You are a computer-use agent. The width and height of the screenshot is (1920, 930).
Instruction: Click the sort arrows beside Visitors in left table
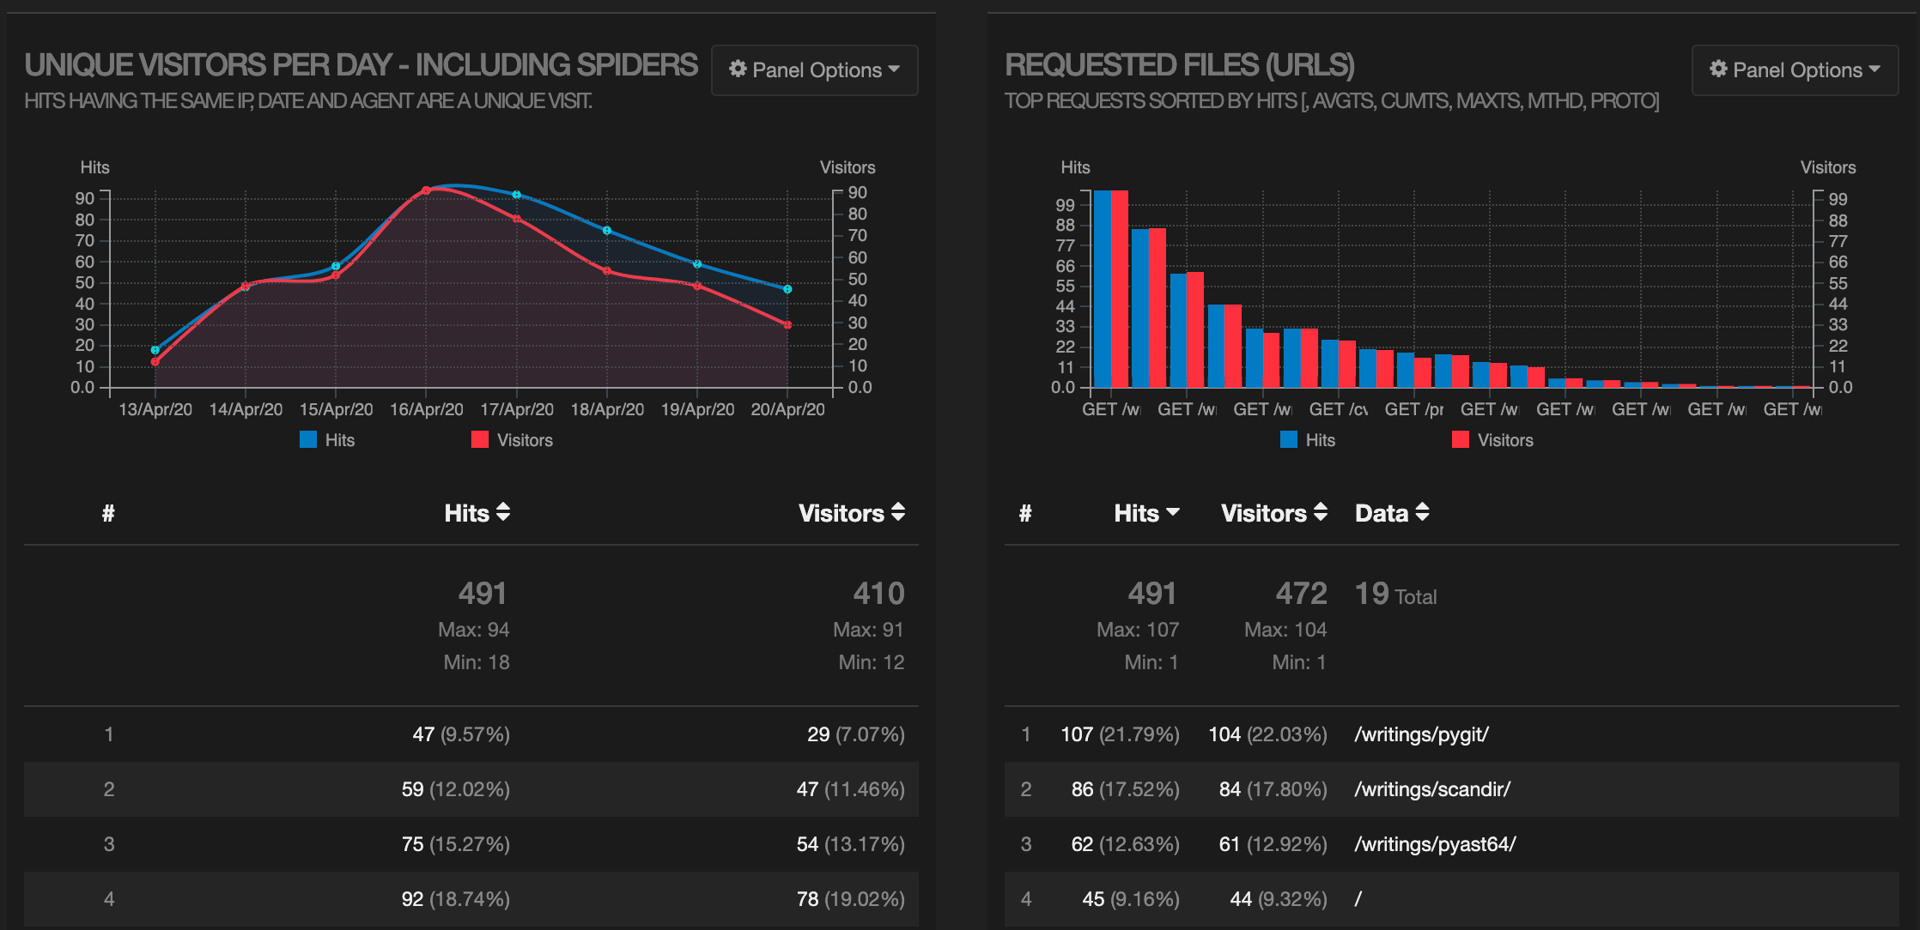click(898, 513)
